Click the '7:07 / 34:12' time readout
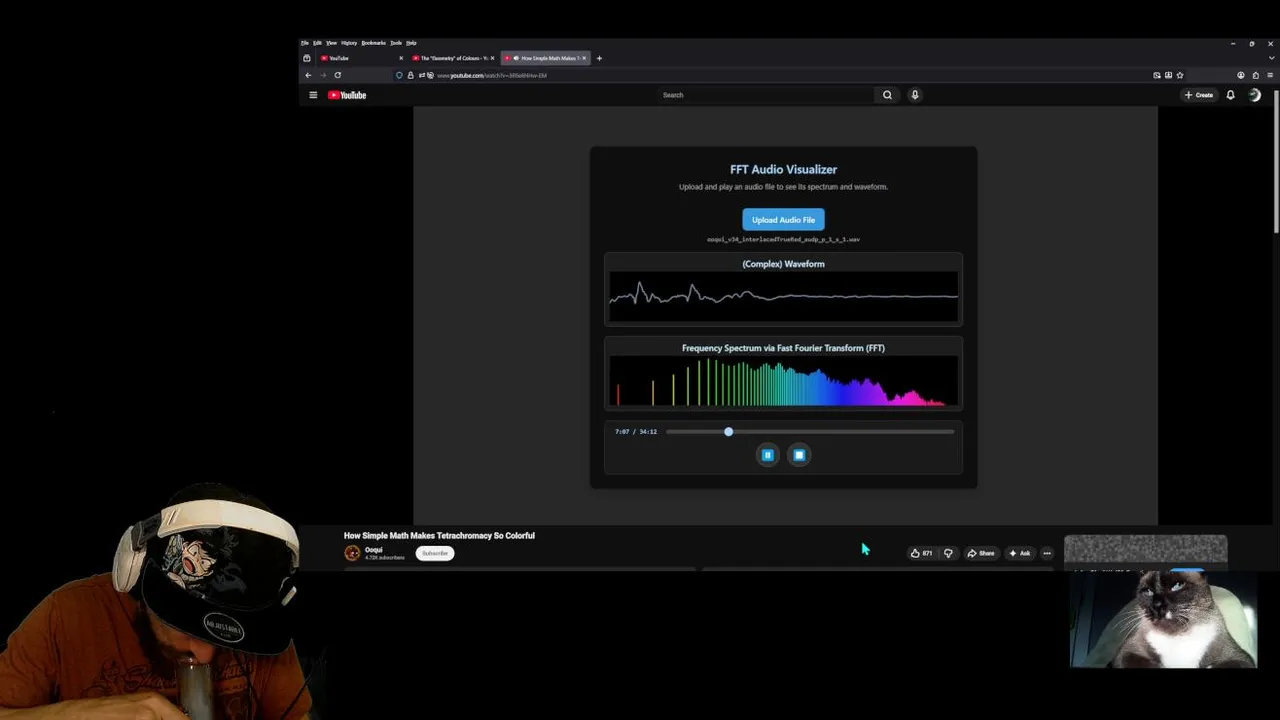 coord(636,431)
